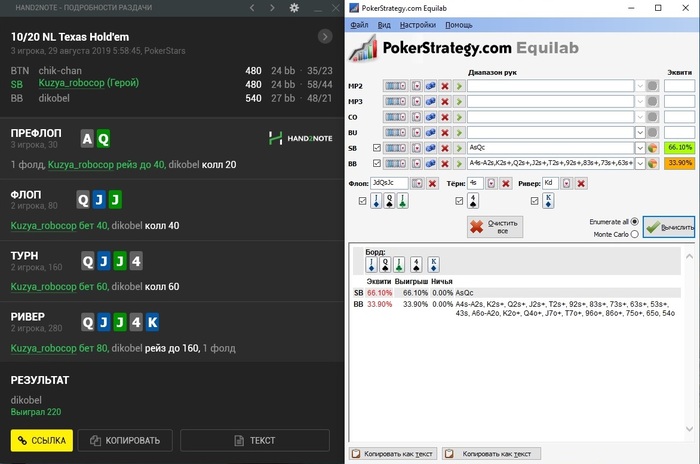This screenshot has height=464, width=700.
Task: Click Kuzya_robocop hero name in player list
Action: click(x=71, y=83)
